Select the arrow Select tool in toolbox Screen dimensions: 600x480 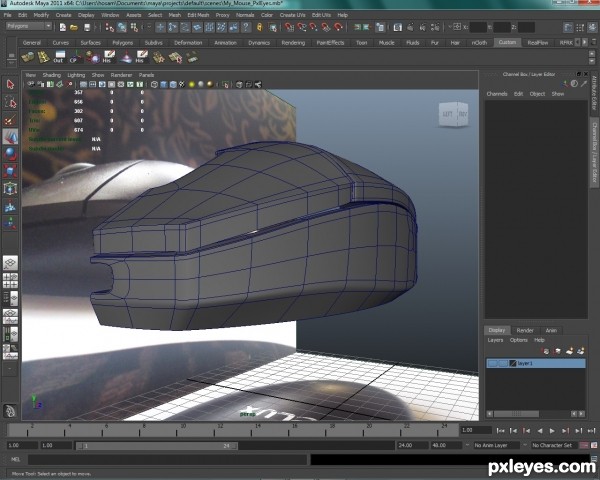pyautogui.click(x=10, y=85)
